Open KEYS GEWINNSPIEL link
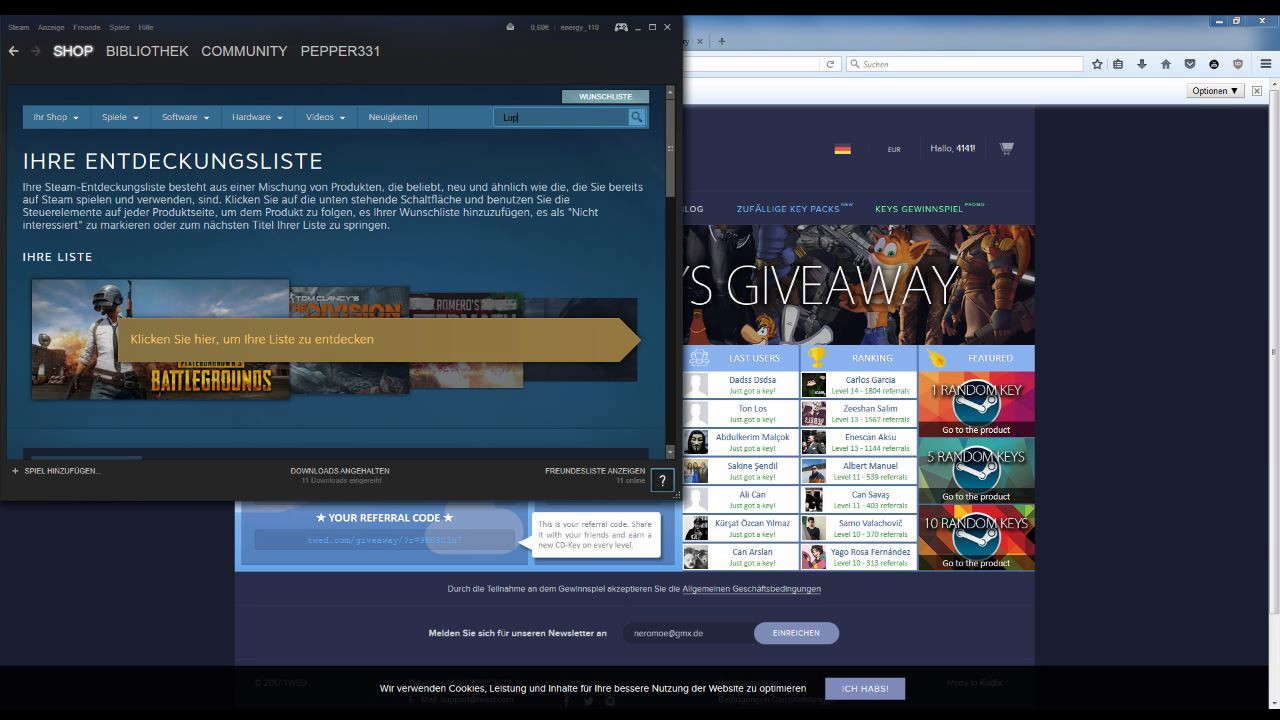Image resolution: width=1280 pixels, height=720 pixels. (918, 209)
